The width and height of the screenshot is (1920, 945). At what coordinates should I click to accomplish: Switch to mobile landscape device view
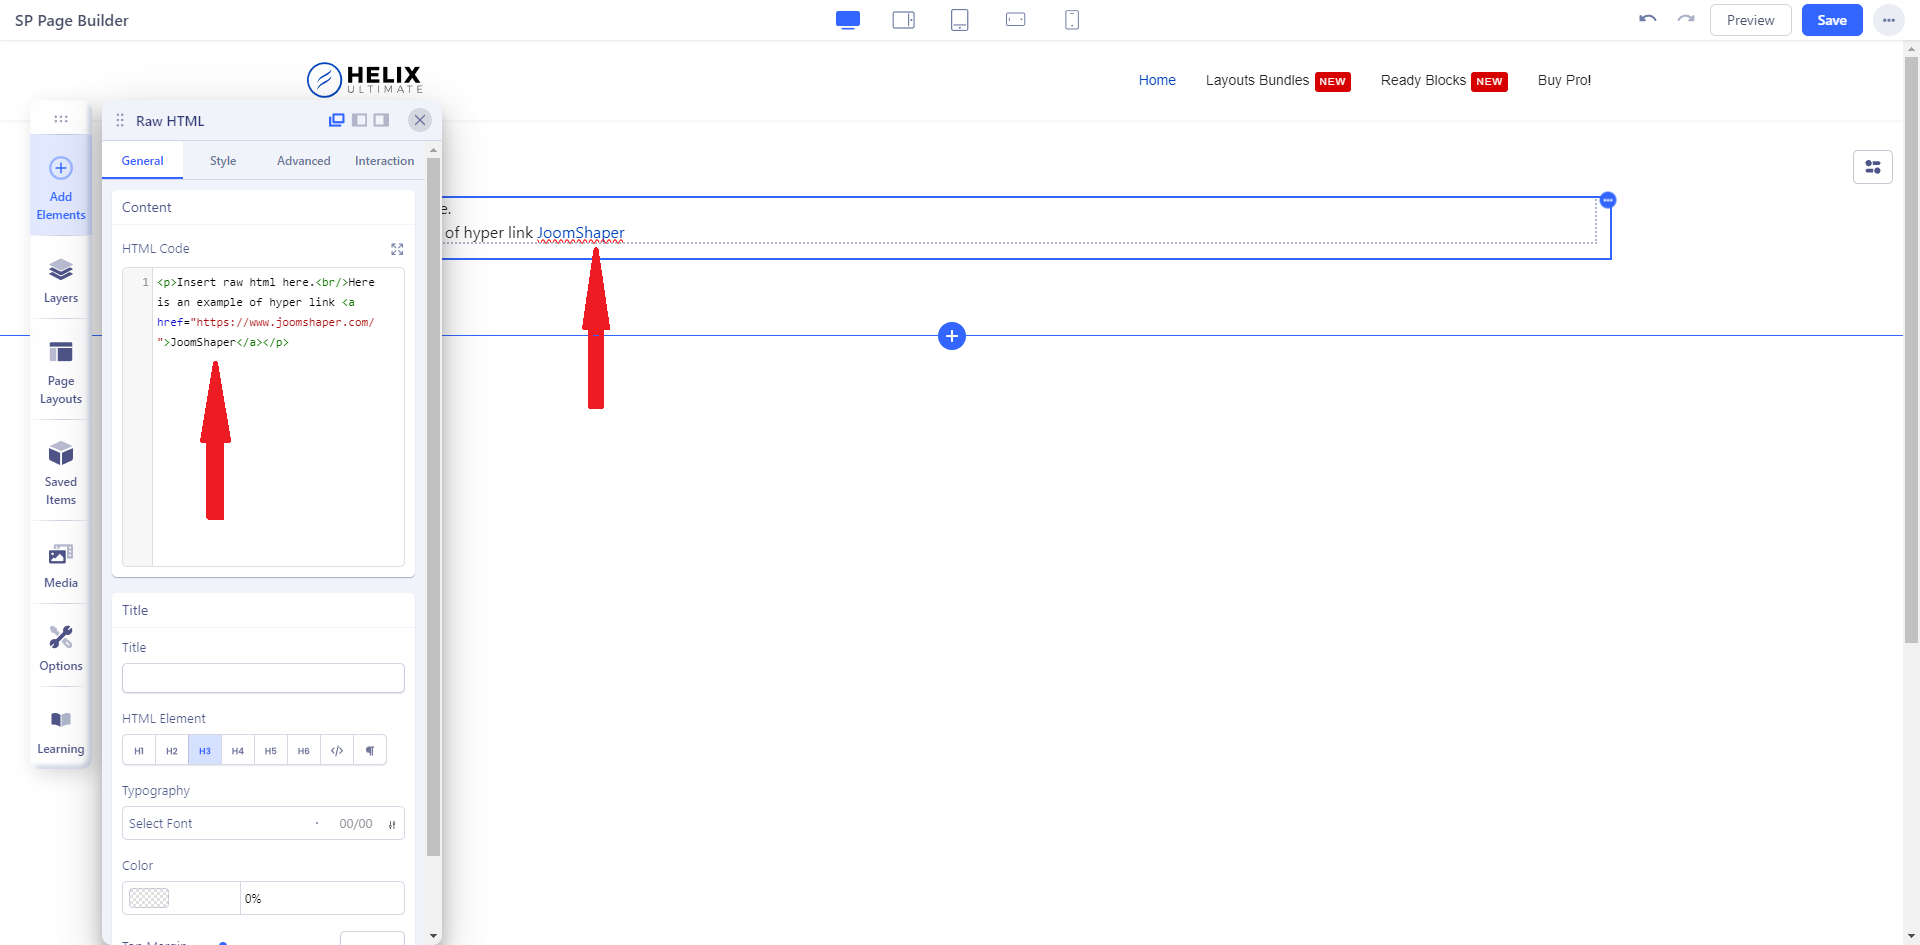(1016, 19)
